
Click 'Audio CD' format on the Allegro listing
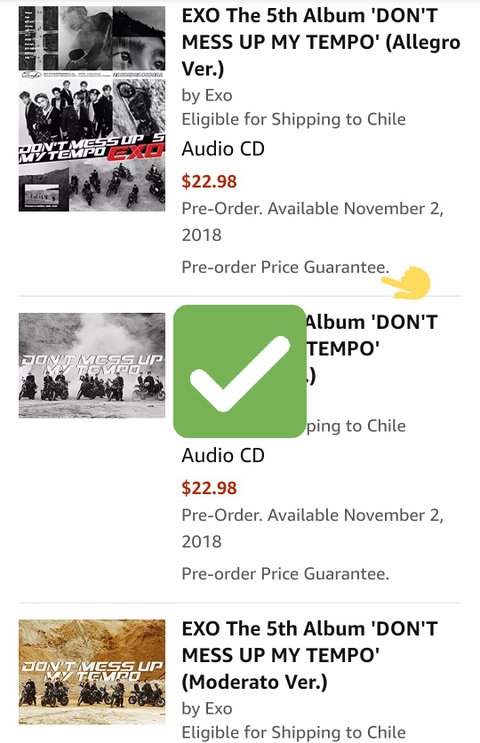(x=223, y=149)
